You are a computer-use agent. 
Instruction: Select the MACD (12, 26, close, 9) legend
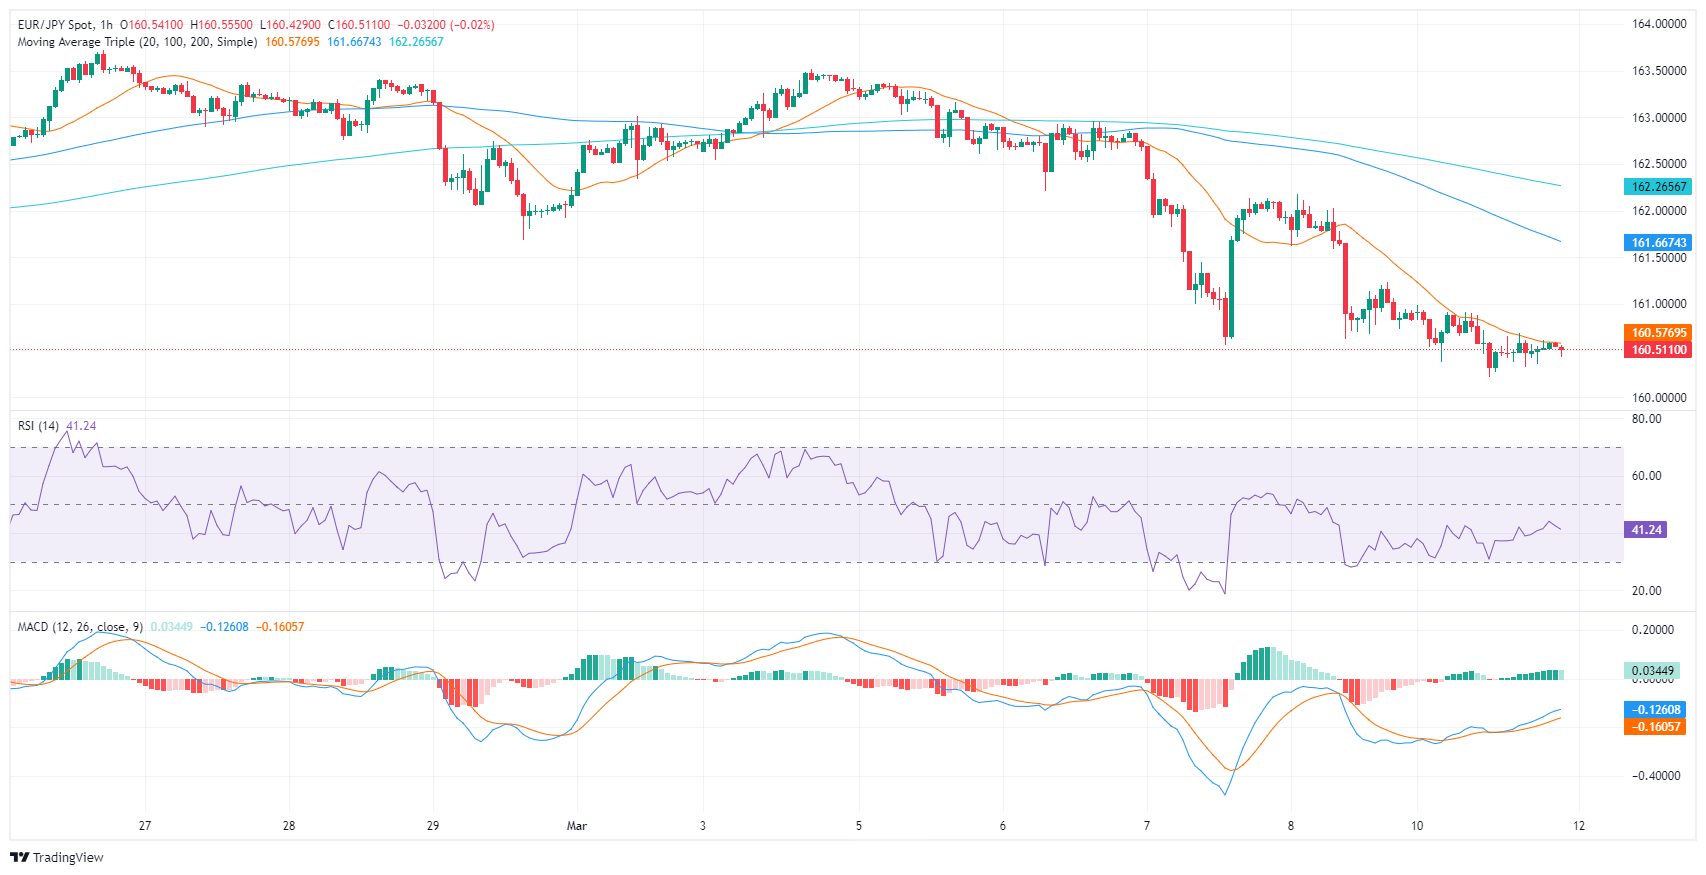pyautogui.click(x=80, y=627)
